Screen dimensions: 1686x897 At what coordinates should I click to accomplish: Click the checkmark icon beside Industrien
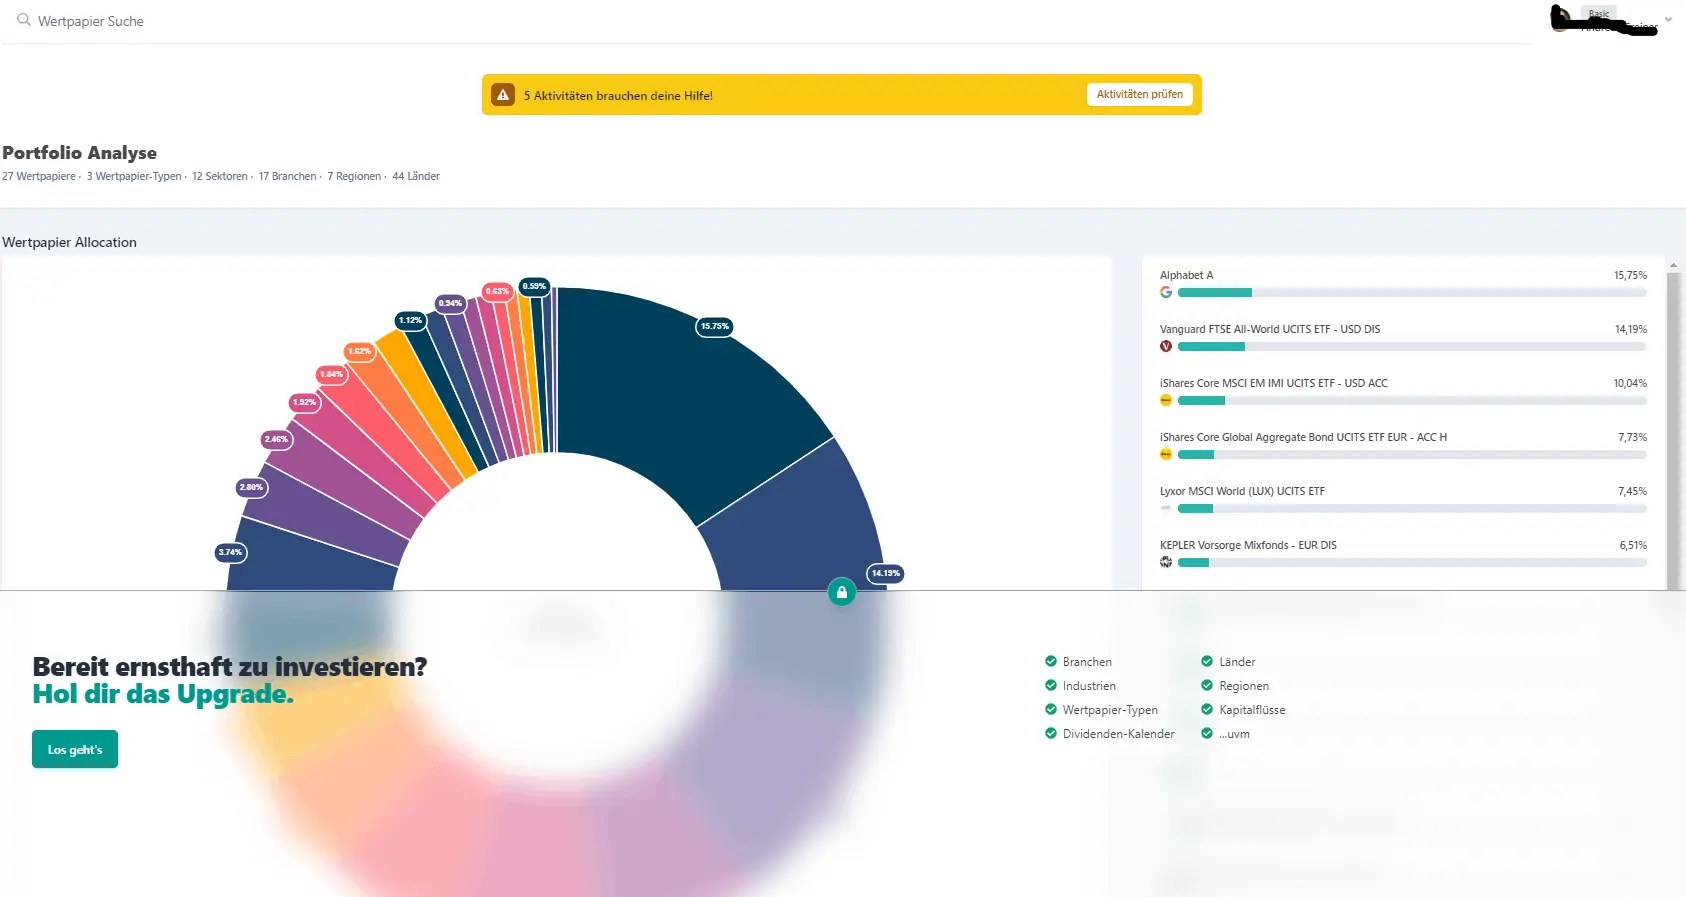coord(1051,685)
